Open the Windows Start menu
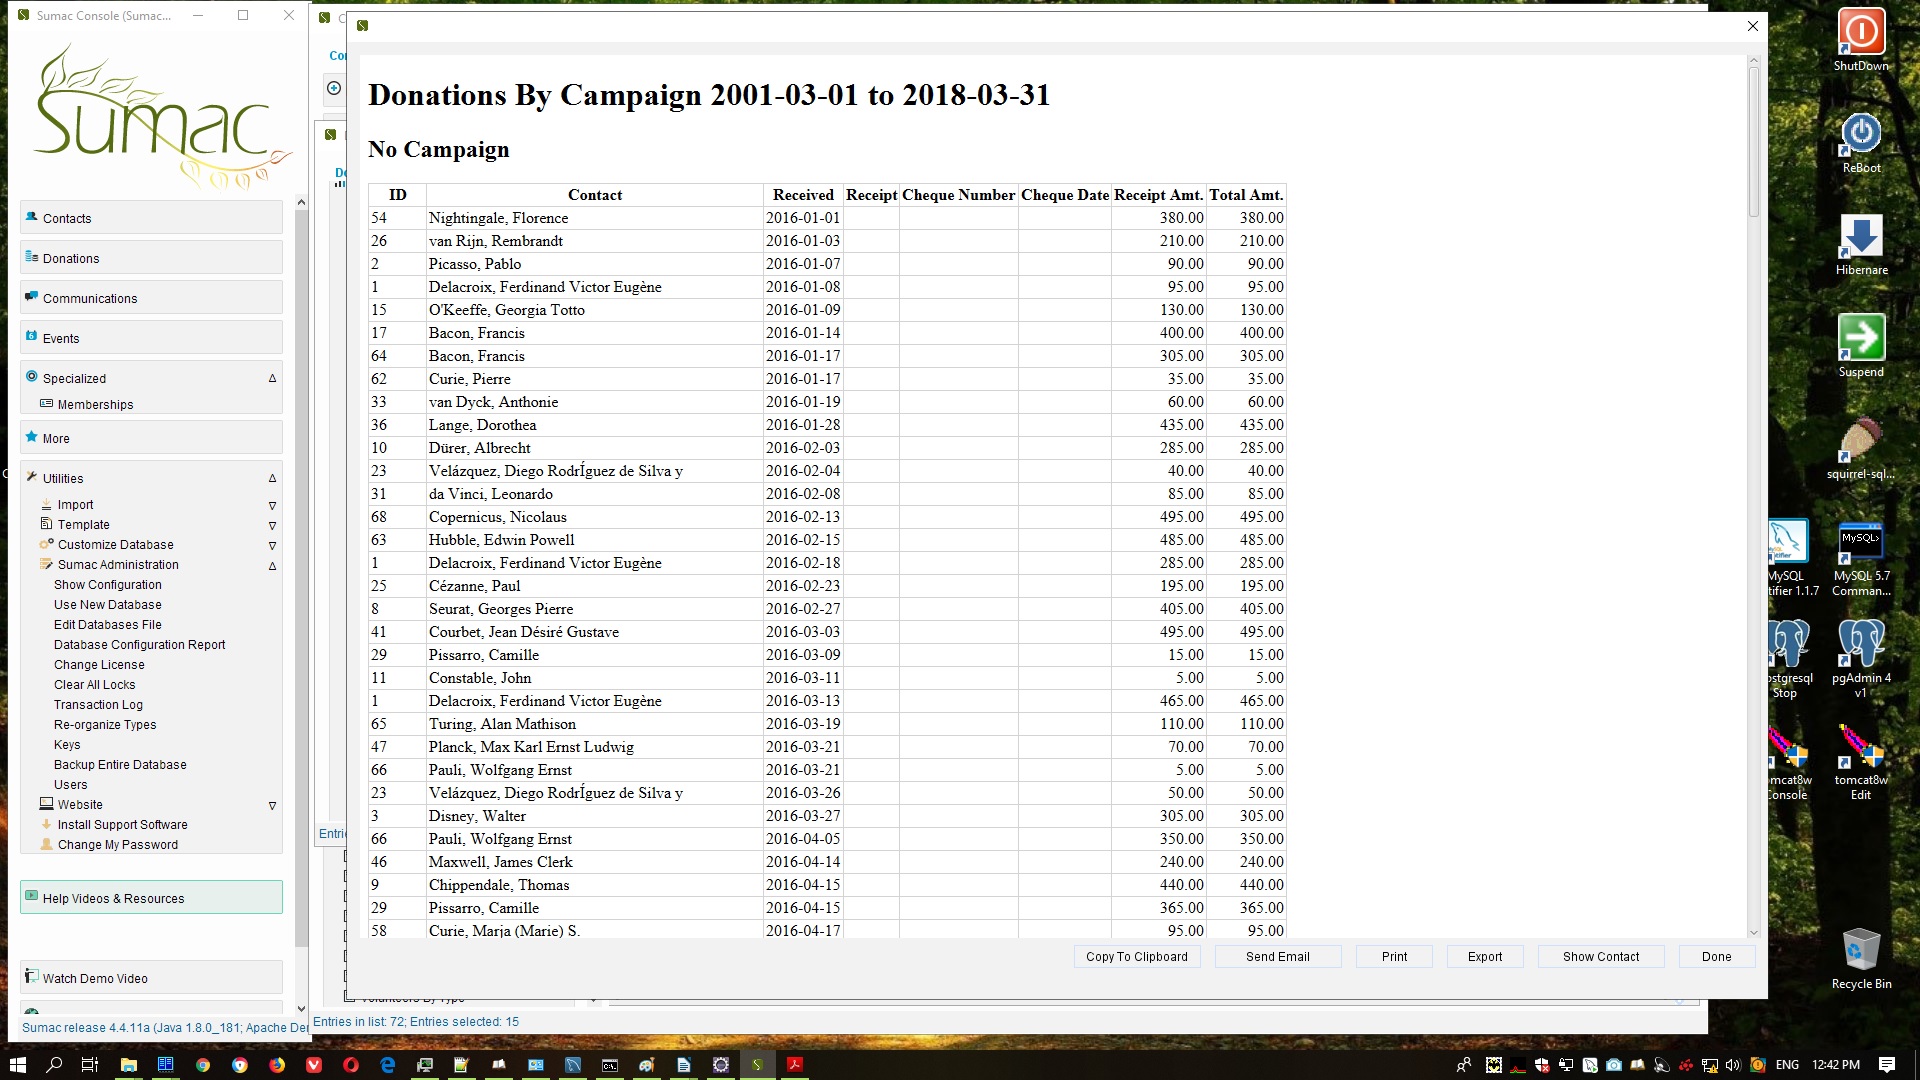The height and width of the screenshot is (1080, 1920). point(17,1065)
